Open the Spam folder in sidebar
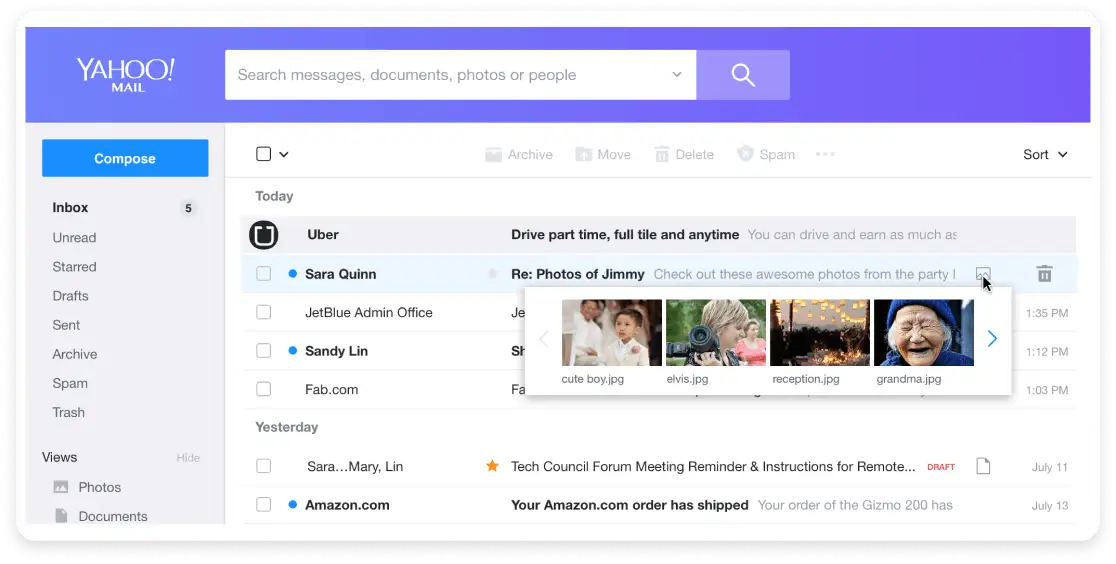 pos(70,383)
